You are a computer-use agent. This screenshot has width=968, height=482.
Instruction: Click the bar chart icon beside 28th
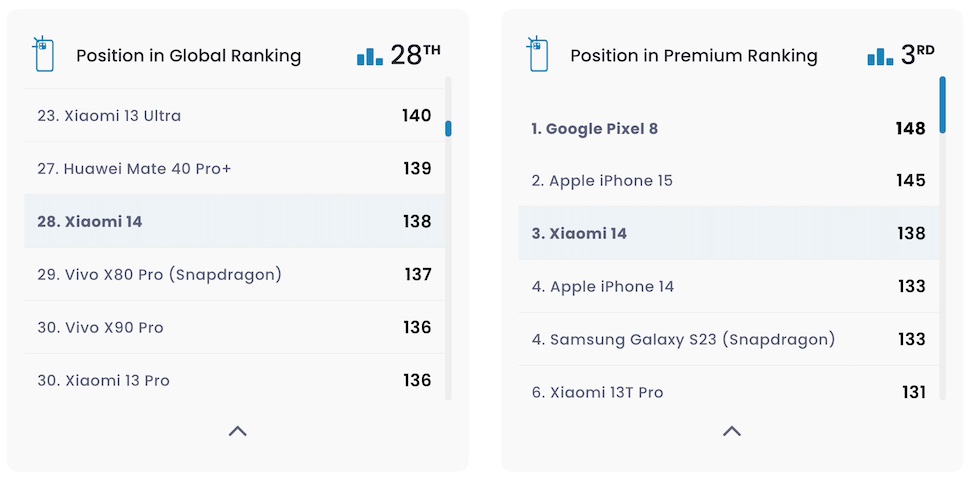(x=370, y=56)
